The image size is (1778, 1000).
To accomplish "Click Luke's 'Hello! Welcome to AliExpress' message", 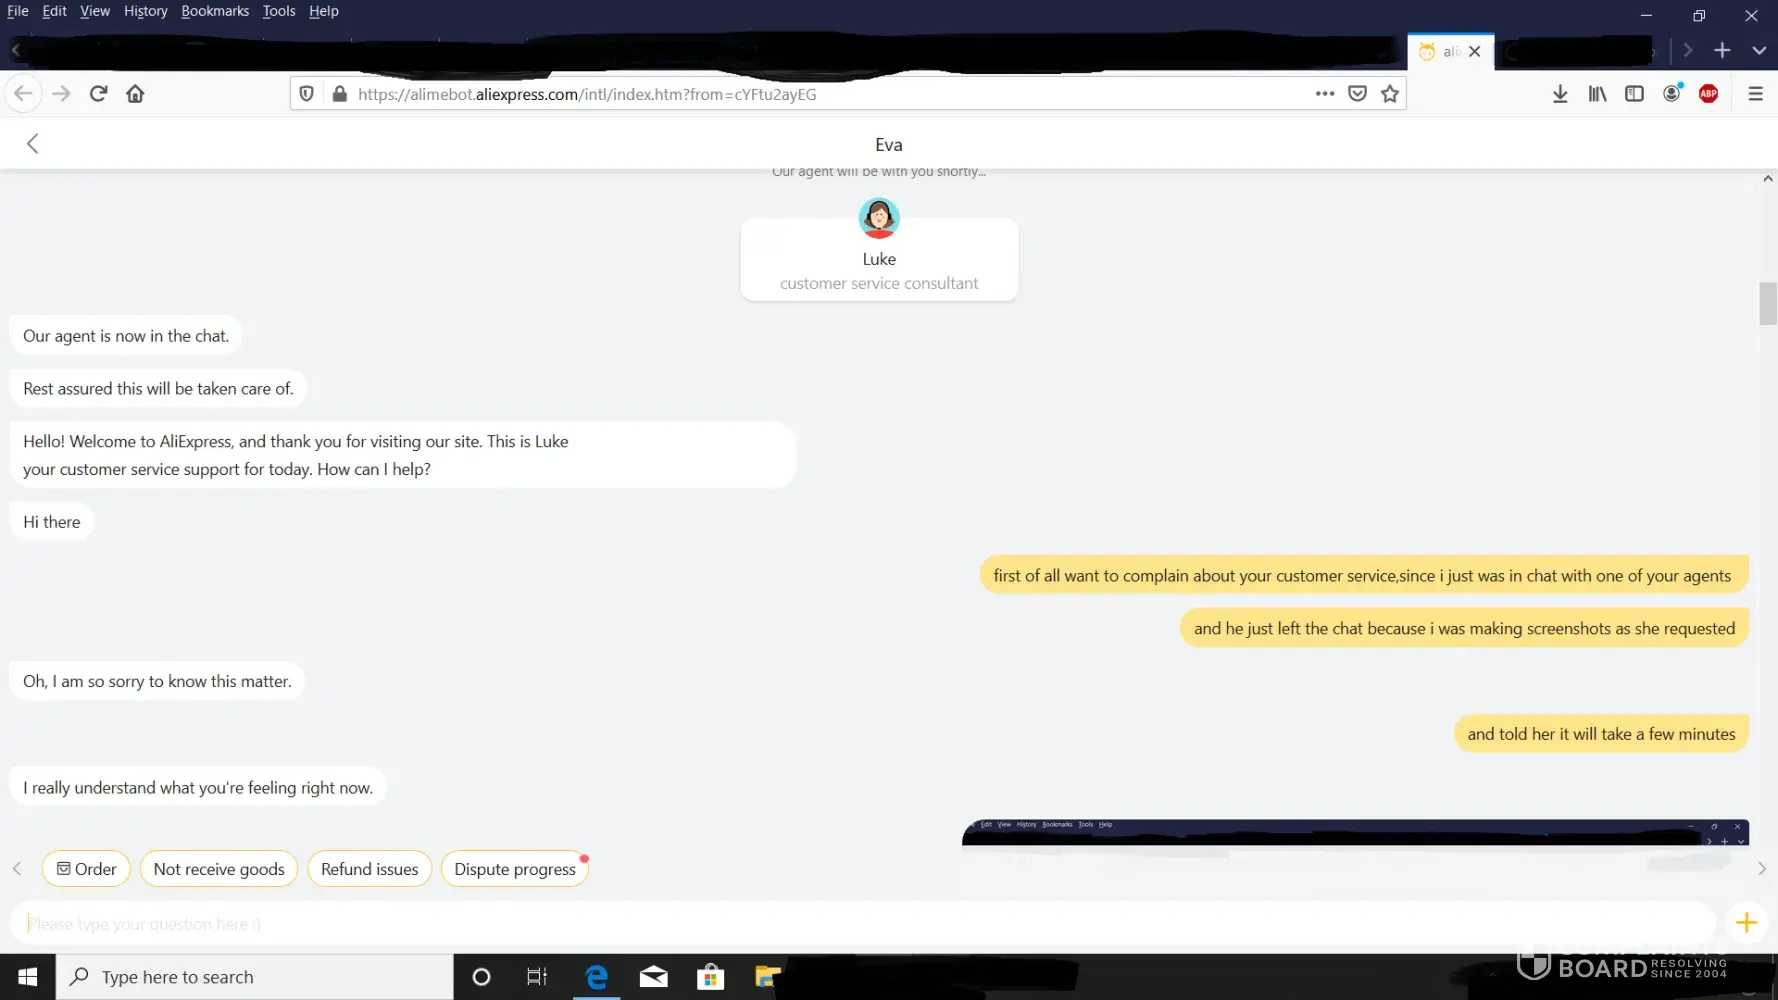I will click(403, 455).
